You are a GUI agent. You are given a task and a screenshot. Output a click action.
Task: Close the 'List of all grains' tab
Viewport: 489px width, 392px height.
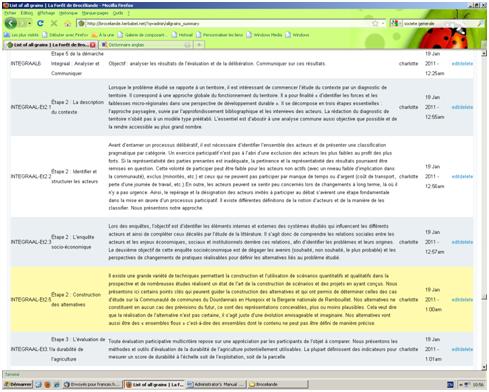93,45
